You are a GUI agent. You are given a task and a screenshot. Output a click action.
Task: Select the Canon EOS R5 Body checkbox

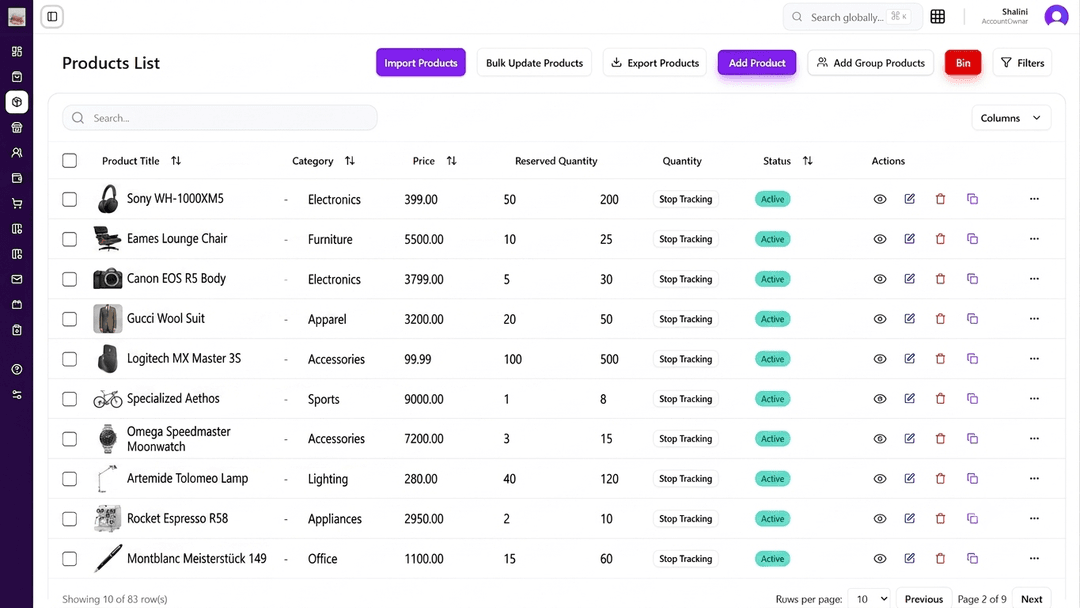point(70,279)
